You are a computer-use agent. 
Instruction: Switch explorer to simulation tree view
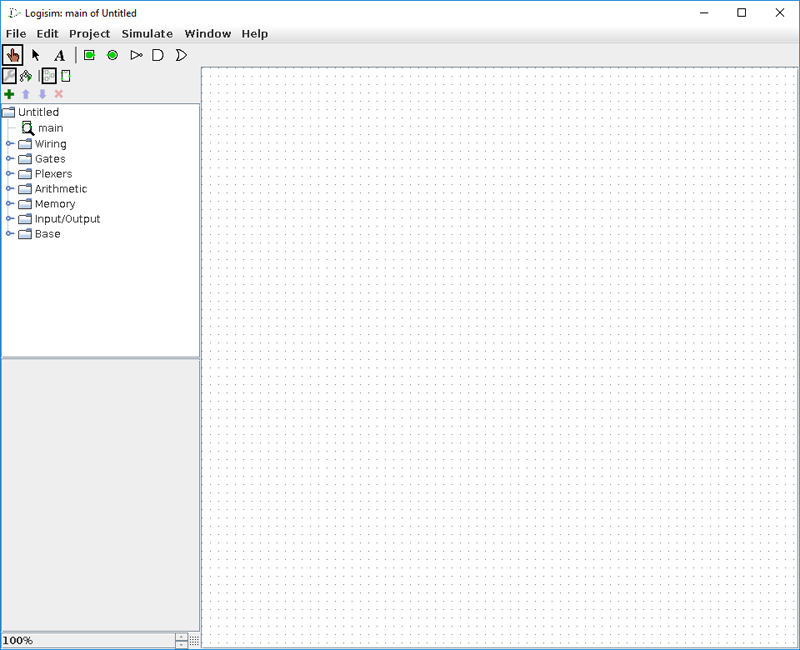[26, 76]
